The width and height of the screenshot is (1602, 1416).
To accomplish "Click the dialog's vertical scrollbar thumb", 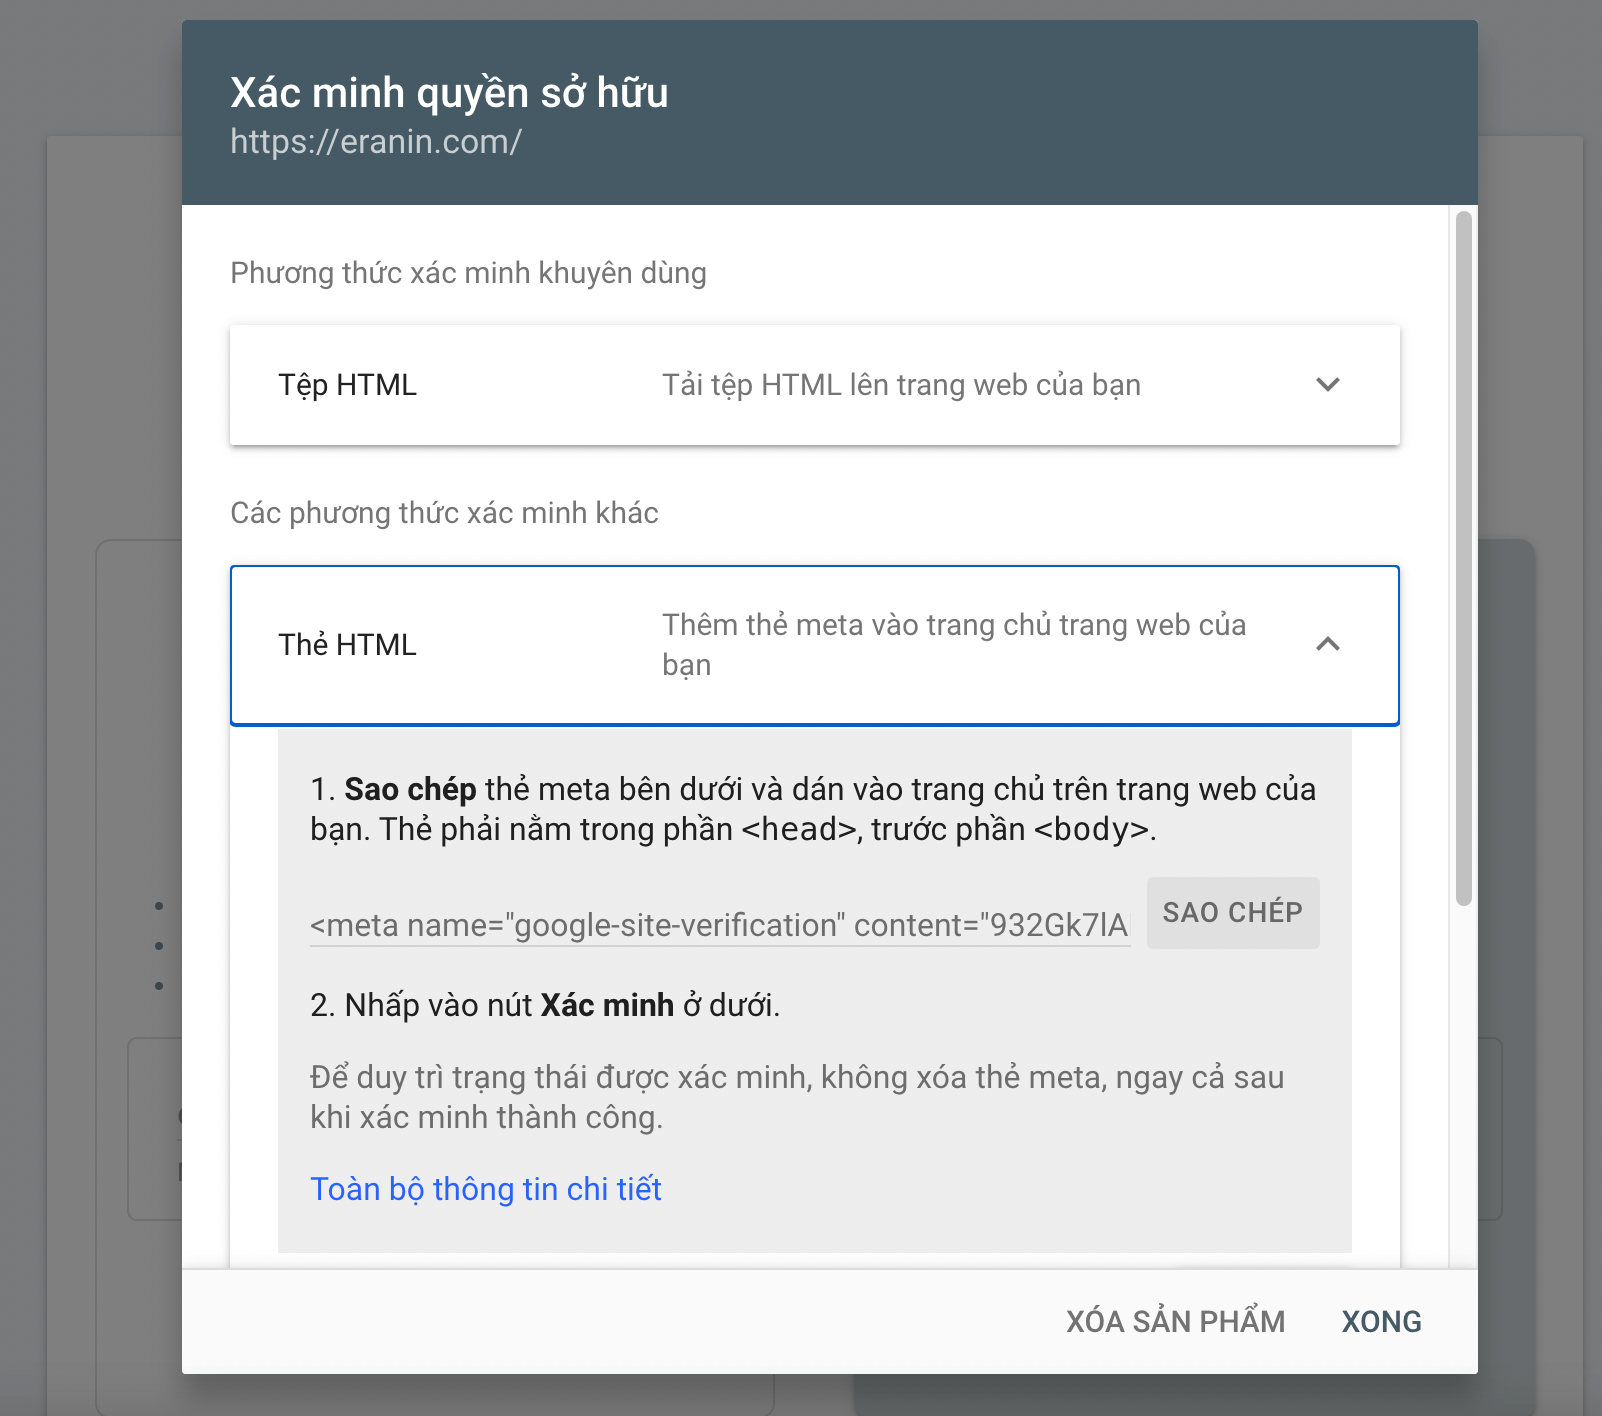I will [x=1464, y=558].
